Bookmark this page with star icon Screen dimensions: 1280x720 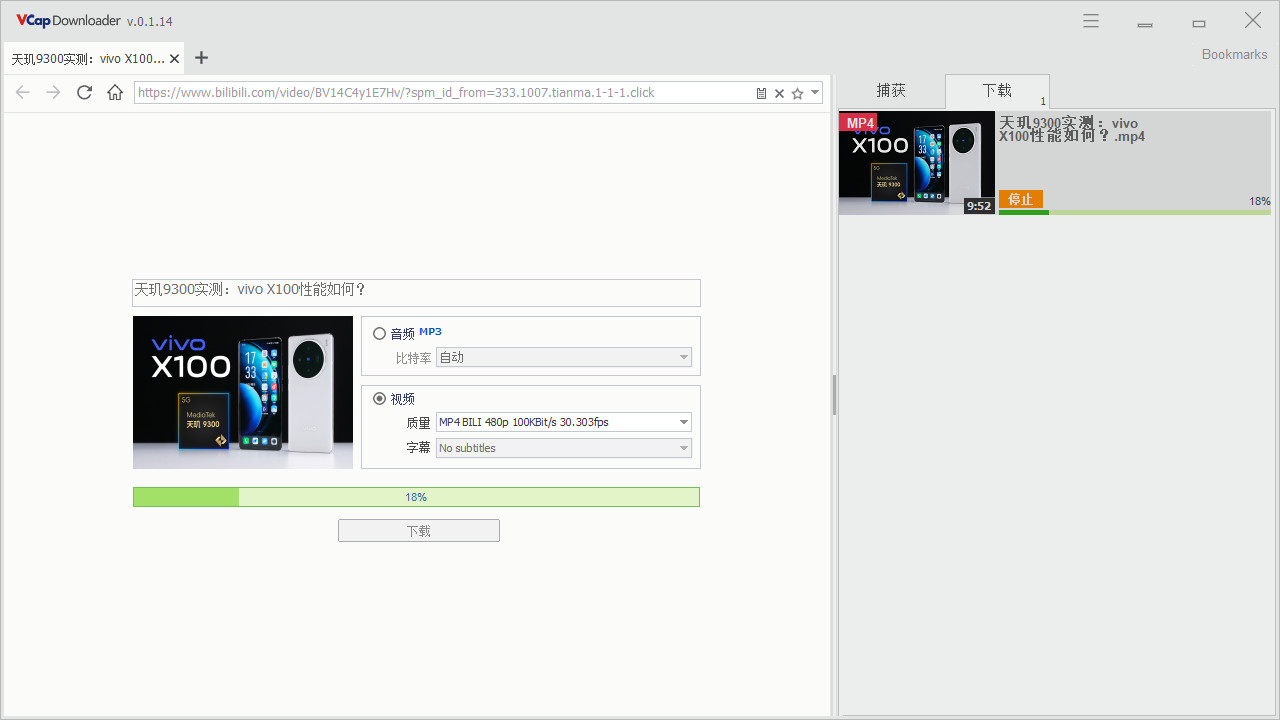tap(797, 93)
